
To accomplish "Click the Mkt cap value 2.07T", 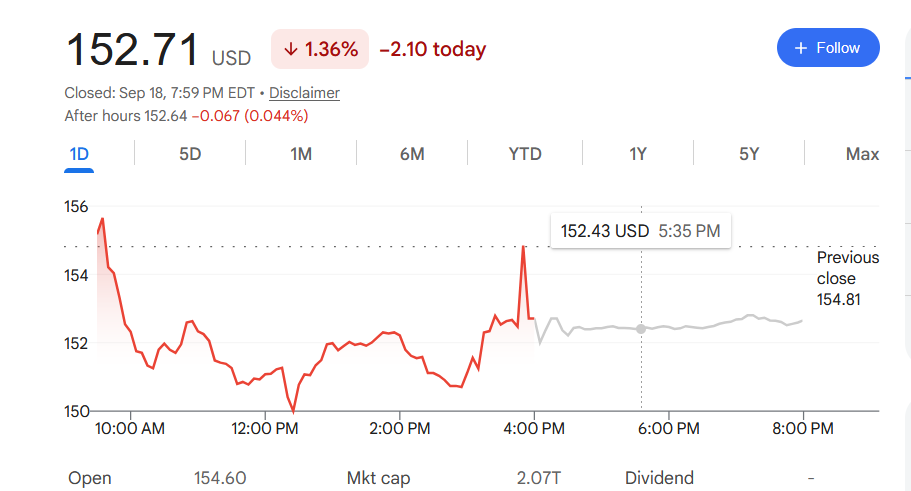I will pyautogui.click(x=539, y=478).
